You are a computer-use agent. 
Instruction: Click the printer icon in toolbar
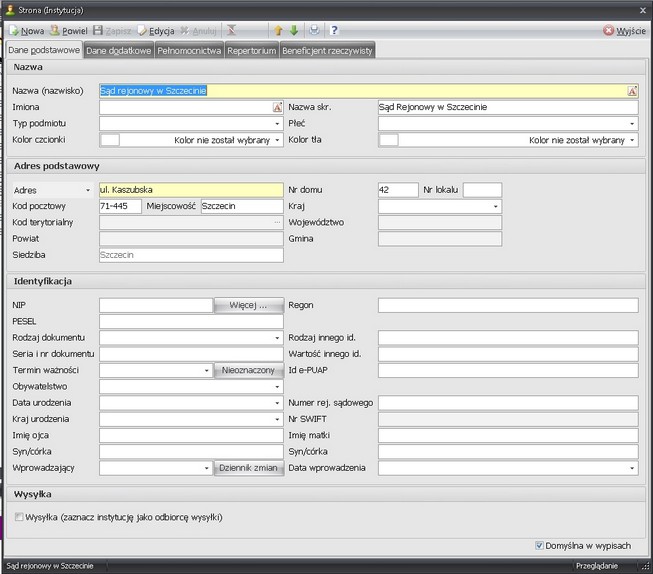[314, 31]
